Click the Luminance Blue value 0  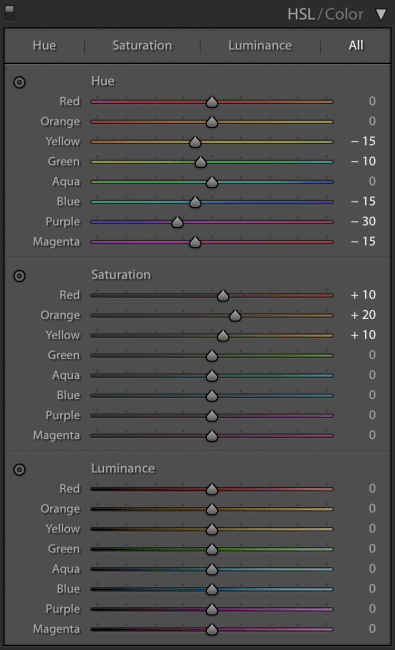pos(372,589)
